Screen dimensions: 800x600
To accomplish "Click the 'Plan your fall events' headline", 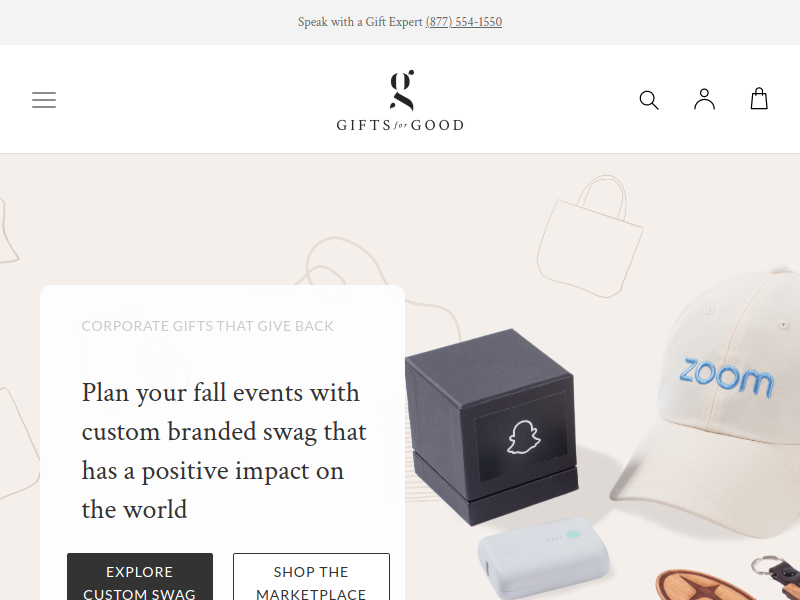I will pos(224,451).
